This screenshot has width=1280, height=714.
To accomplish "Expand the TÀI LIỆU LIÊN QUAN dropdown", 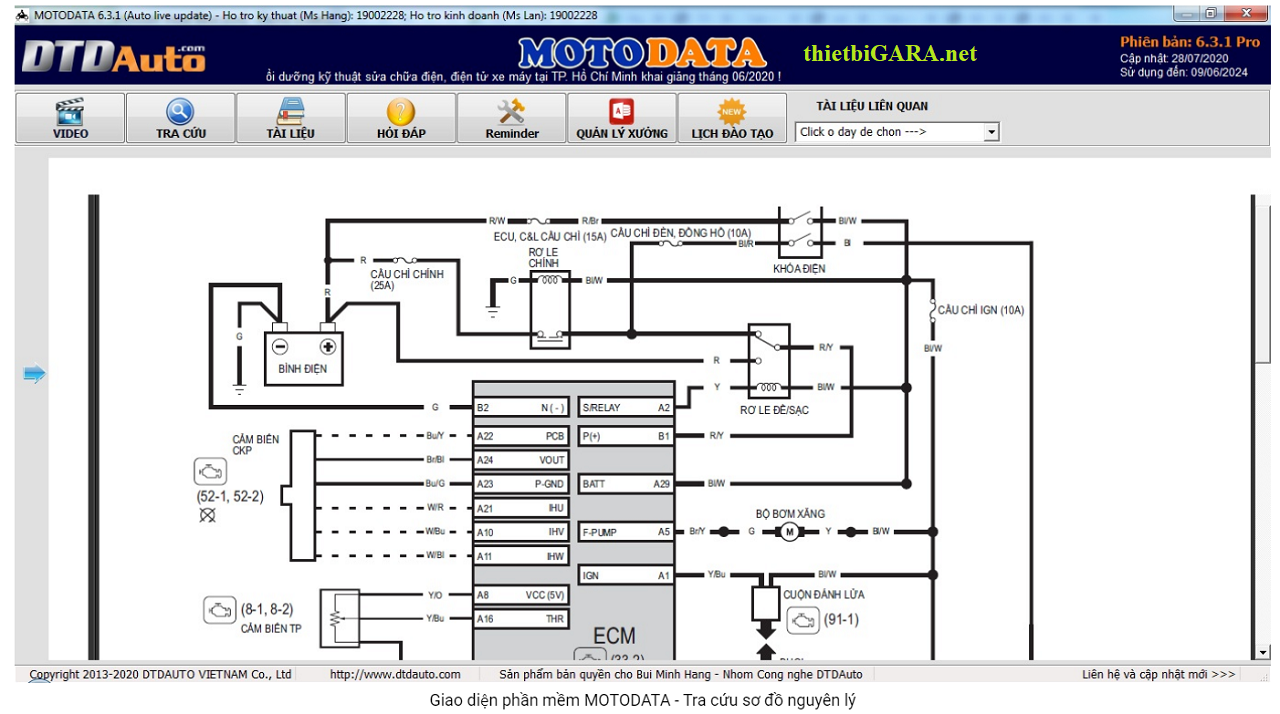I will [896, 132].
